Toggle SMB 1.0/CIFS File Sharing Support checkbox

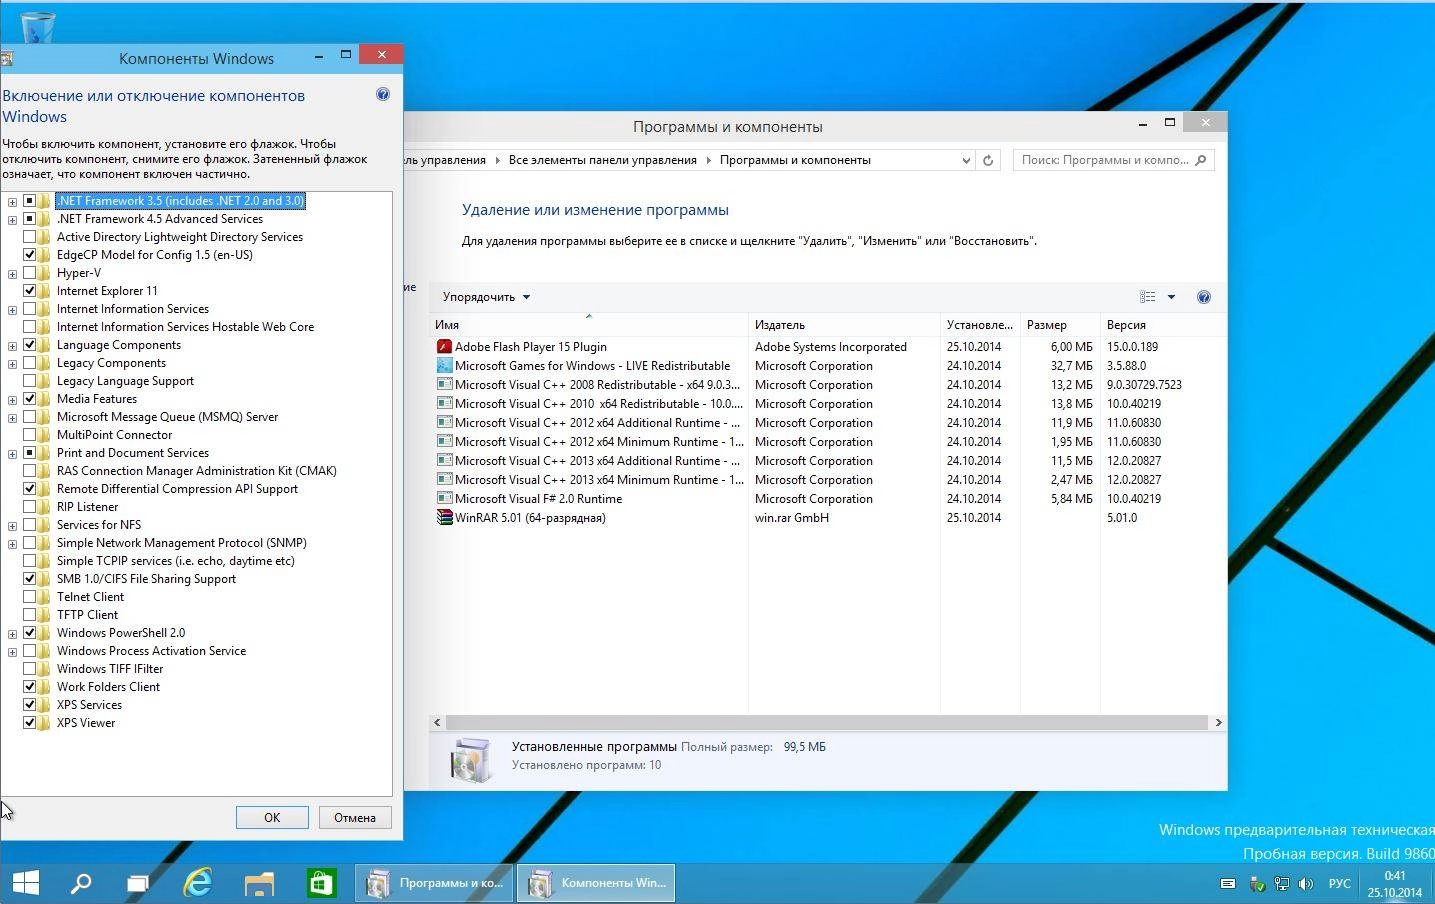coord(29,579)
